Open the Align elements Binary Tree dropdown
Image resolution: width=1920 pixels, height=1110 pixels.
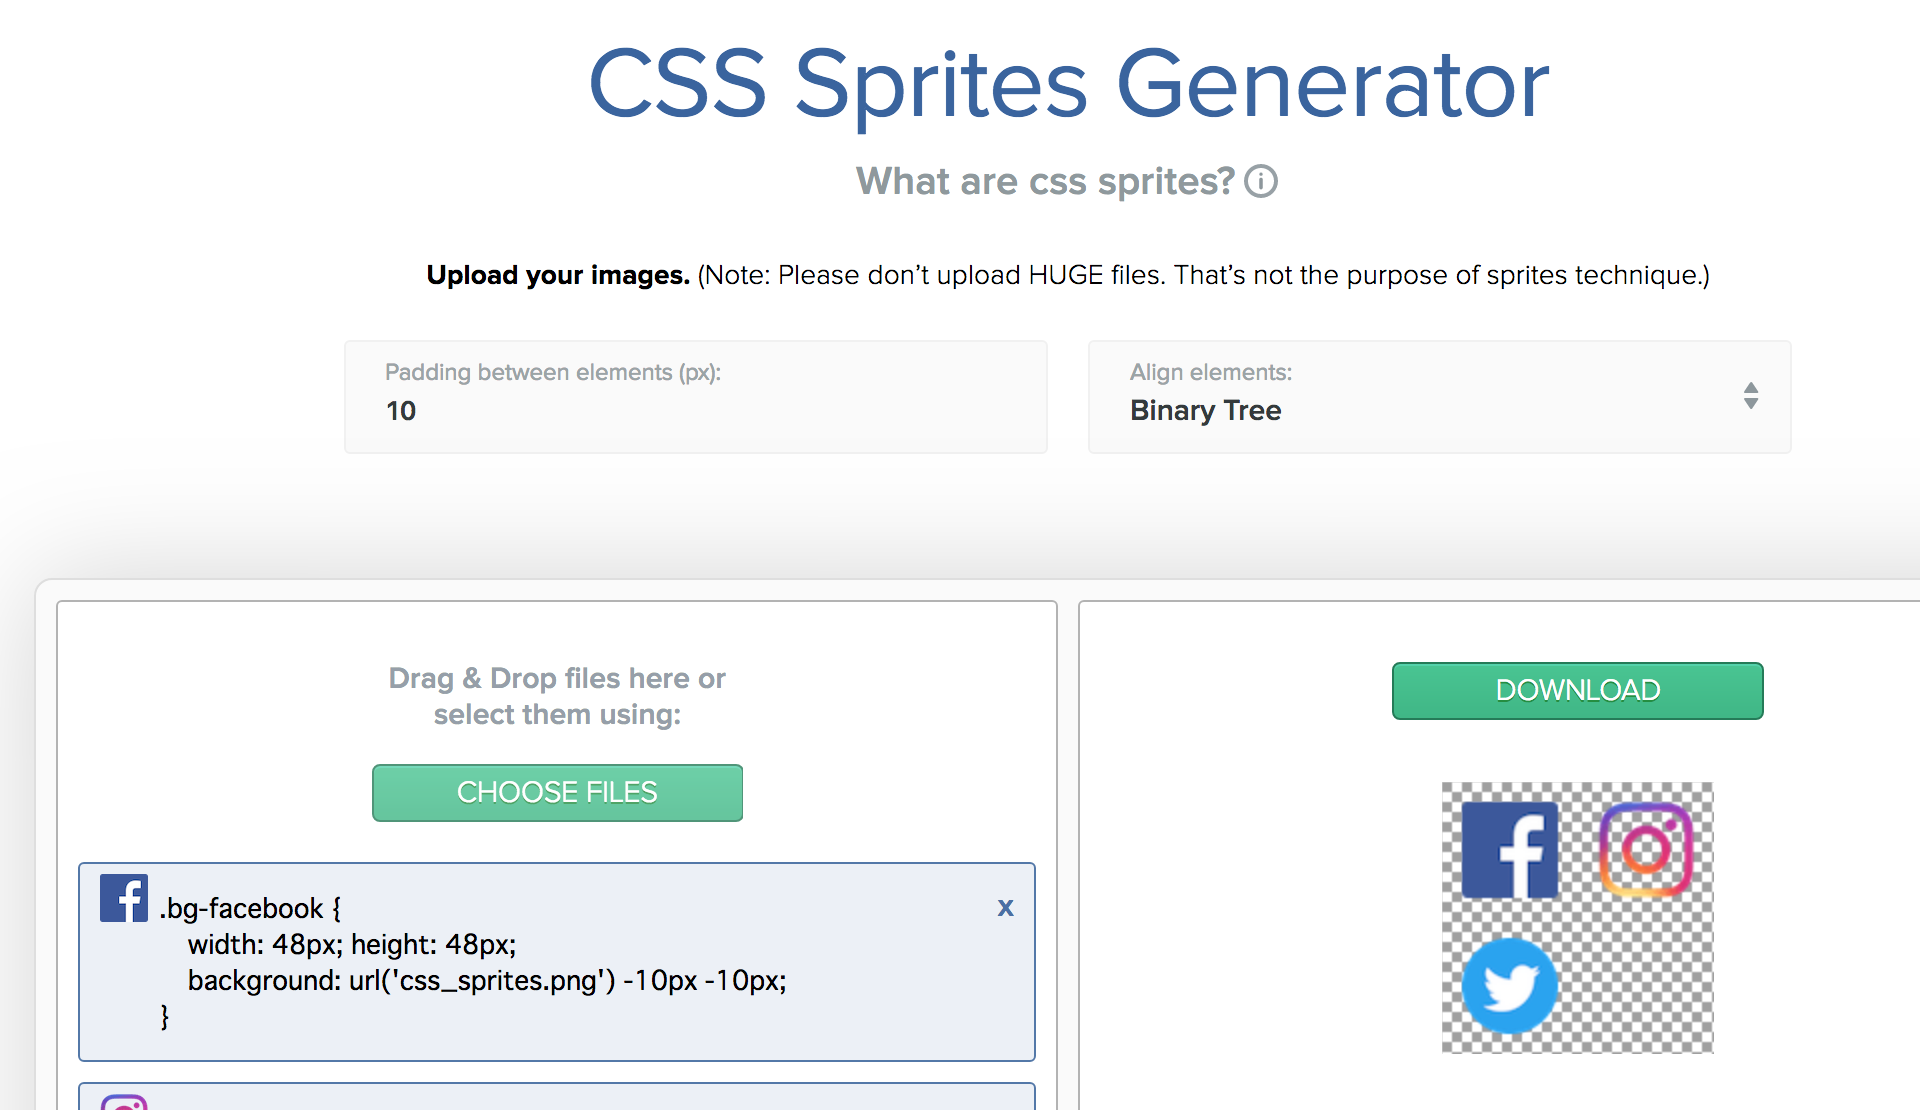[x=1439, y=397]
